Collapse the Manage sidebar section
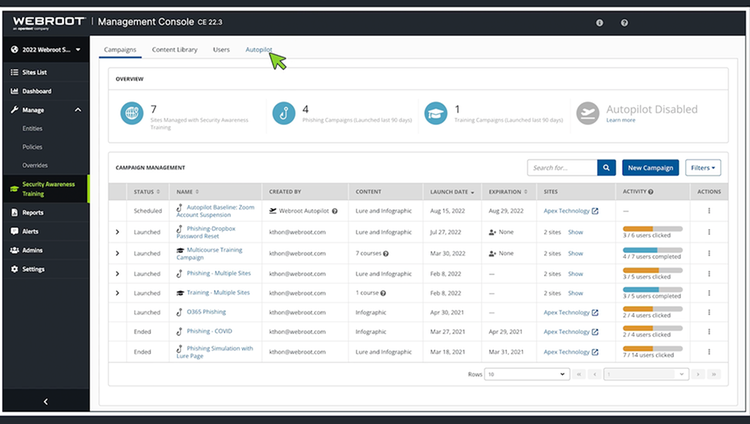The width and height of the screenshot is (750, 424). click(x=78, y=110)
